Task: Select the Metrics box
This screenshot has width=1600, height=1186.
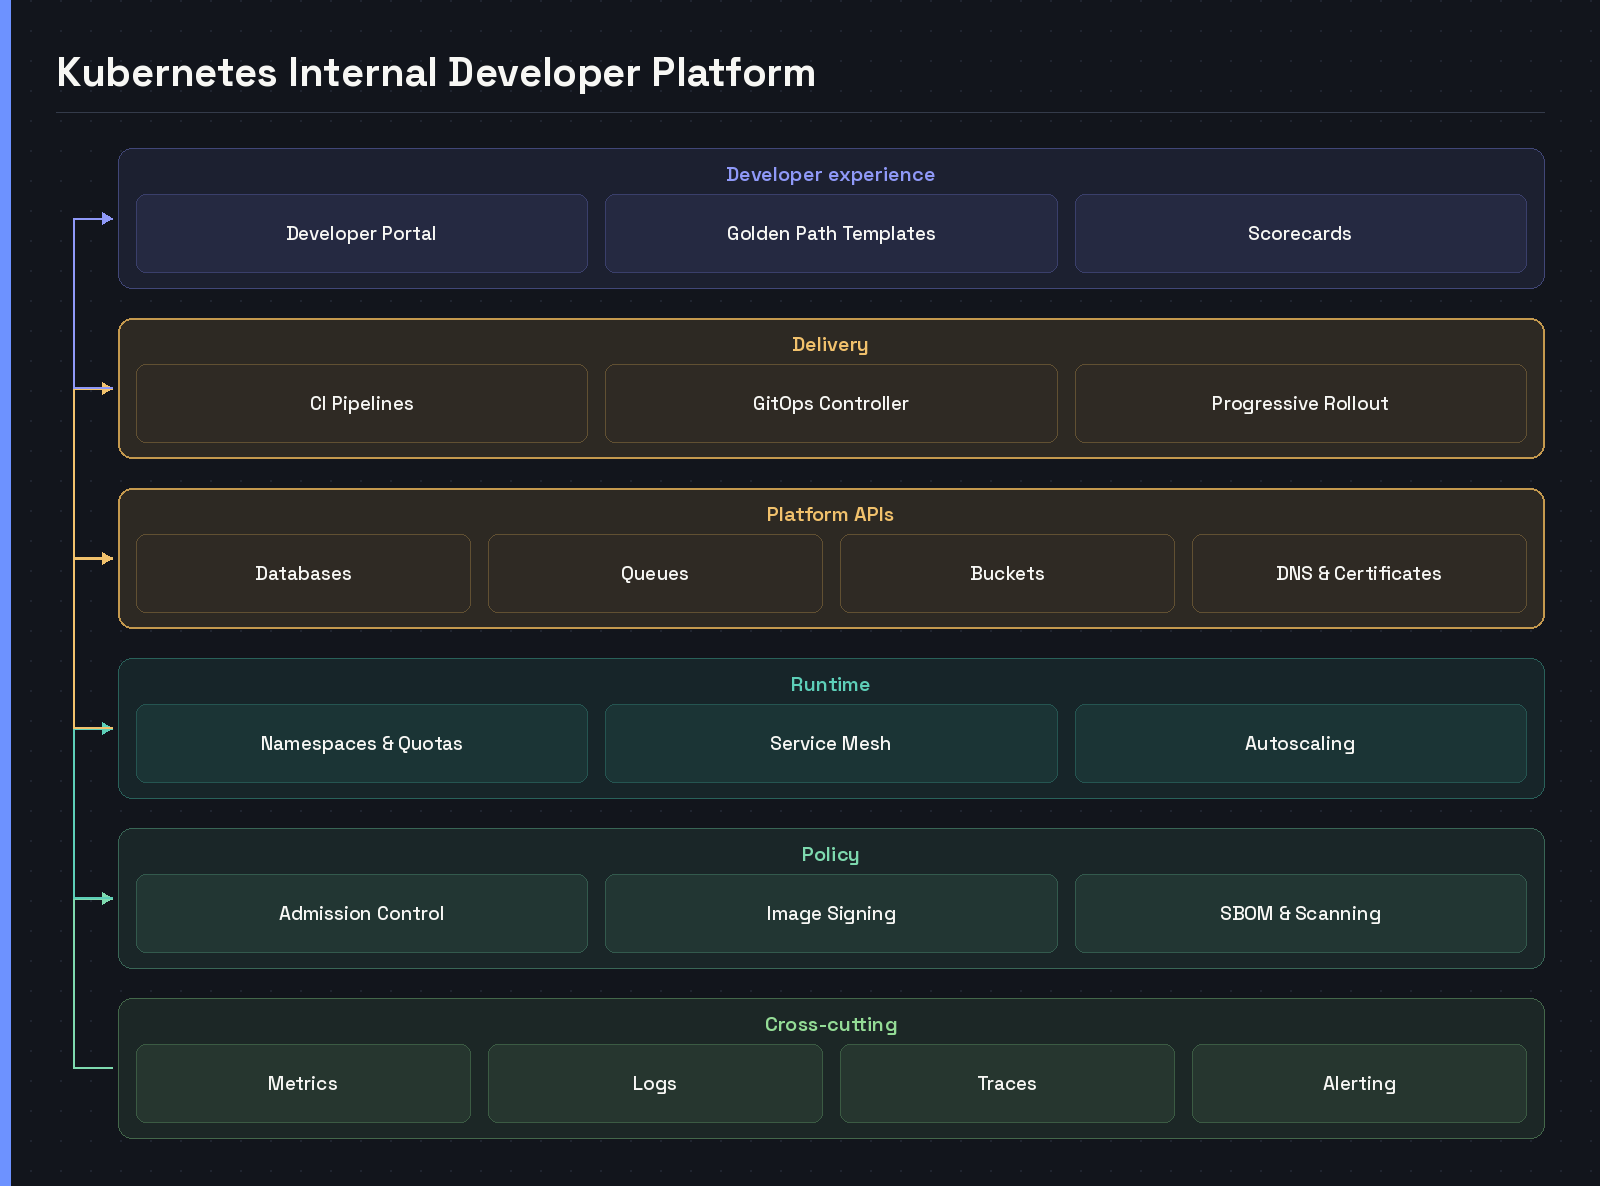Action: pyautogui.click(x=303, y=1083)
